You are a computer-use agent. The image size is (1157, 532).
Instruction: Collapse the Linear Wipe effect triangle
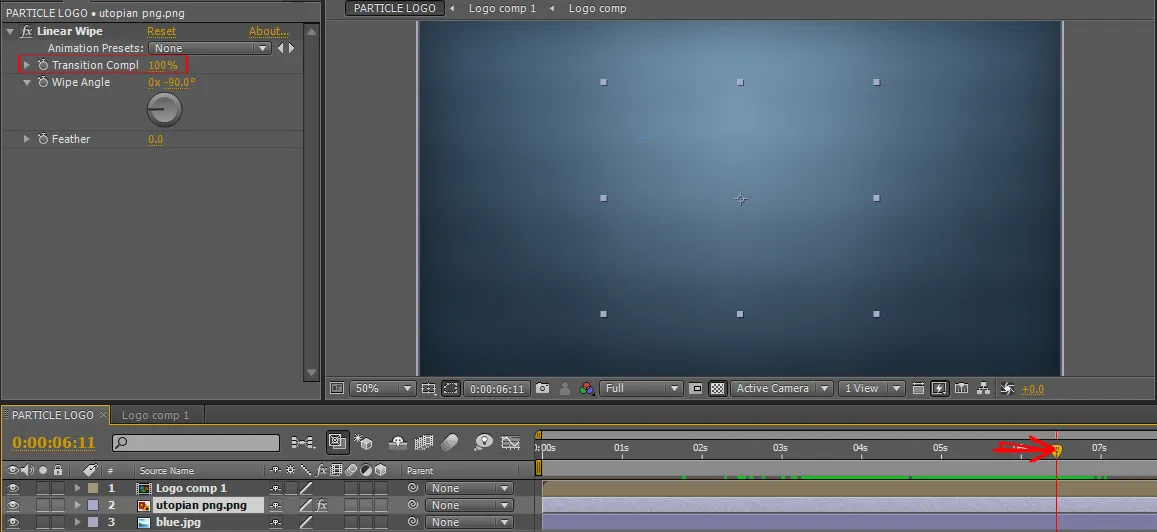click(x=10, y=31)
